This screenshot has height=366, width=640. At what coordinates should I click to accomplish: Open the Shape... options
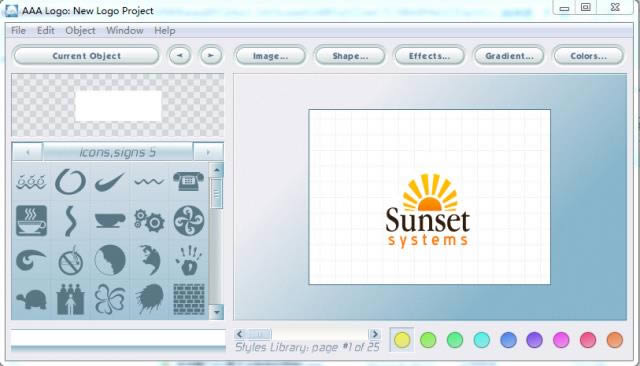(350, 56)
